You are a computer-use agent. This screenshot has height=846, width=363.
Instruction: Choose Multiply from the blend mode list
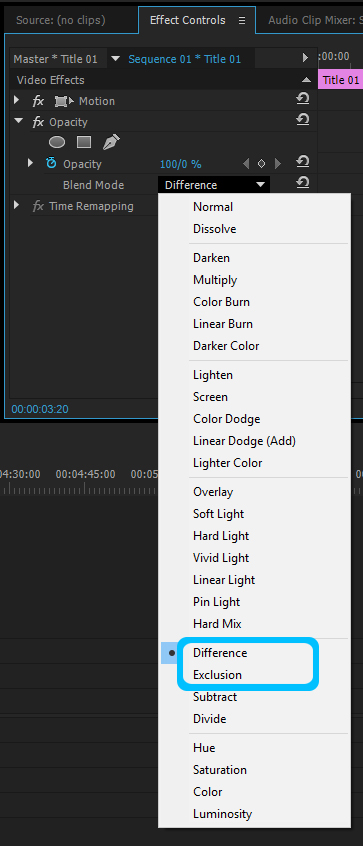click(x=215, y=280)
